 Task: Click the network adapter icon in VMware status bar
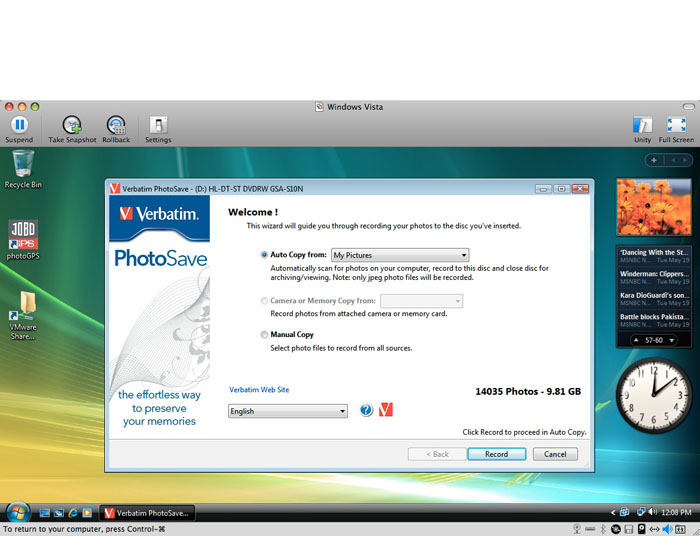[x=654, y=529]
